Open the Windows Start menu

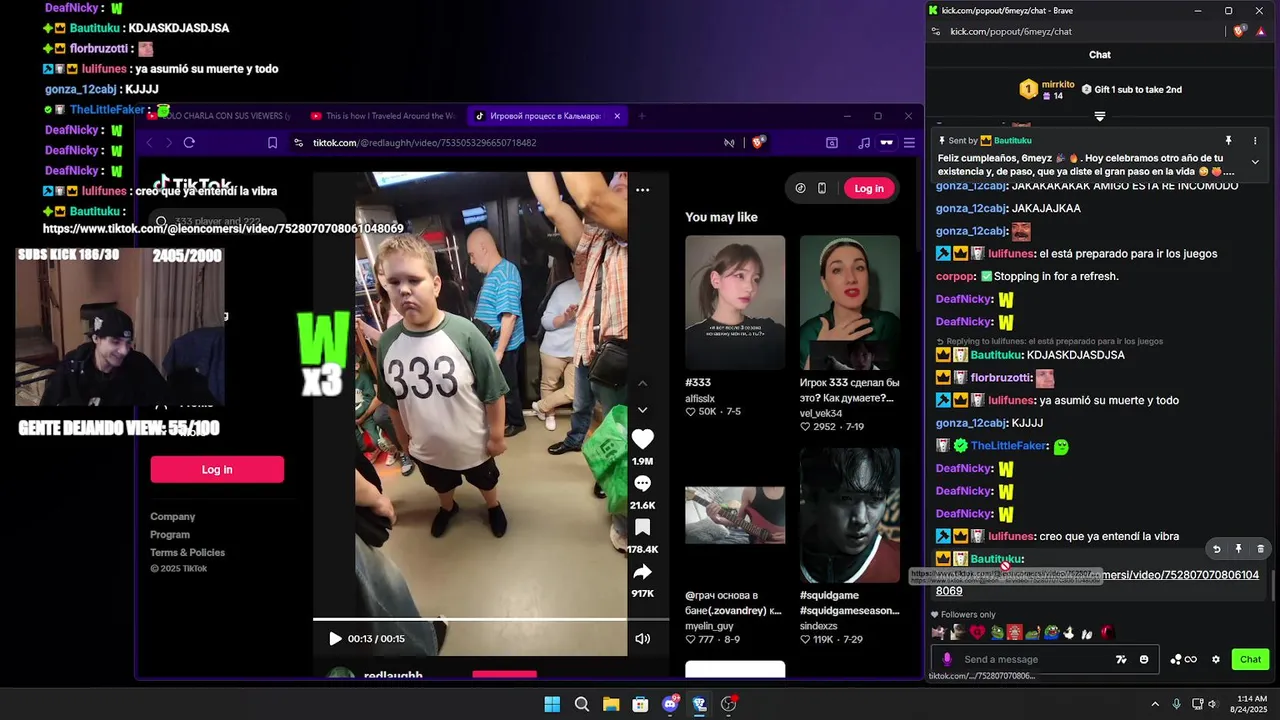552,704
